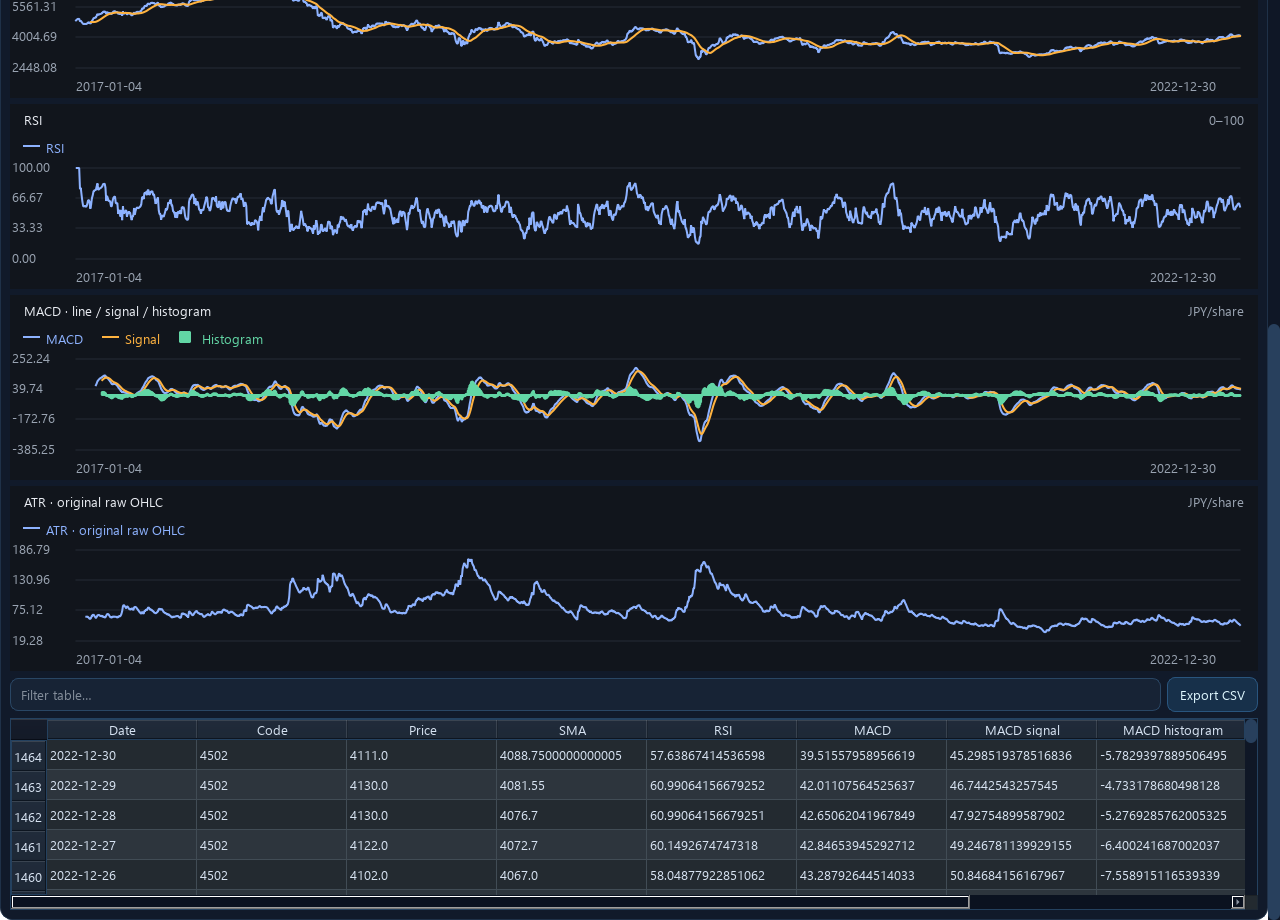The width and height of the screenshot is (1280, 920).
Task: Click the Export CSV button
Action: click(1212, 695)
